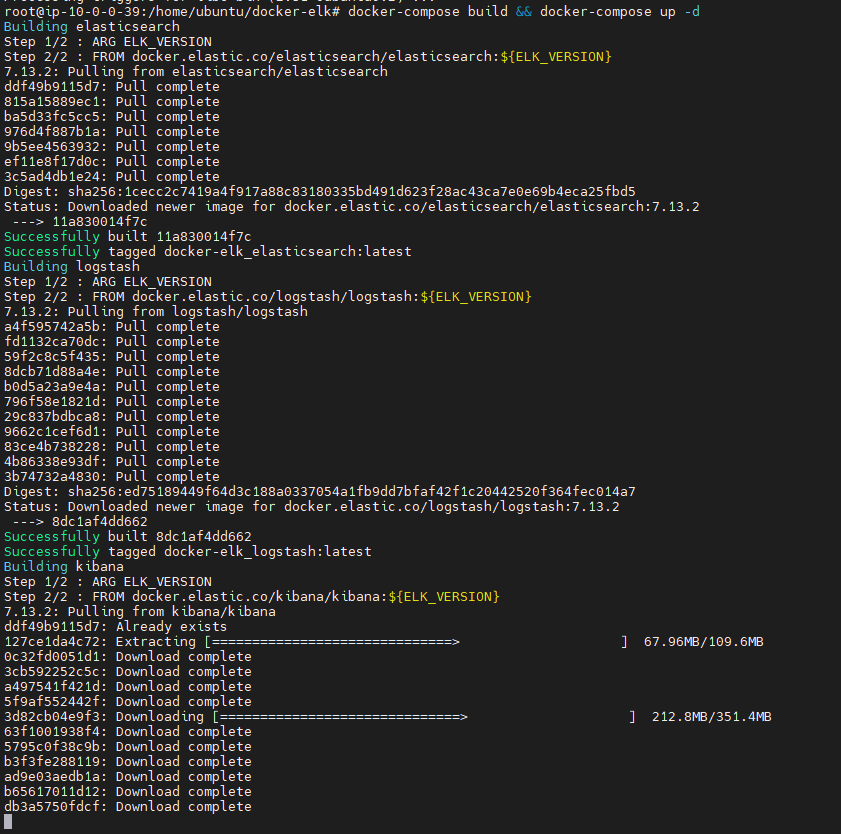Click layer ID 9b5ee4563932 line
Image resolution: width=841 pixels, height=834 pixels.
point(112,146)
